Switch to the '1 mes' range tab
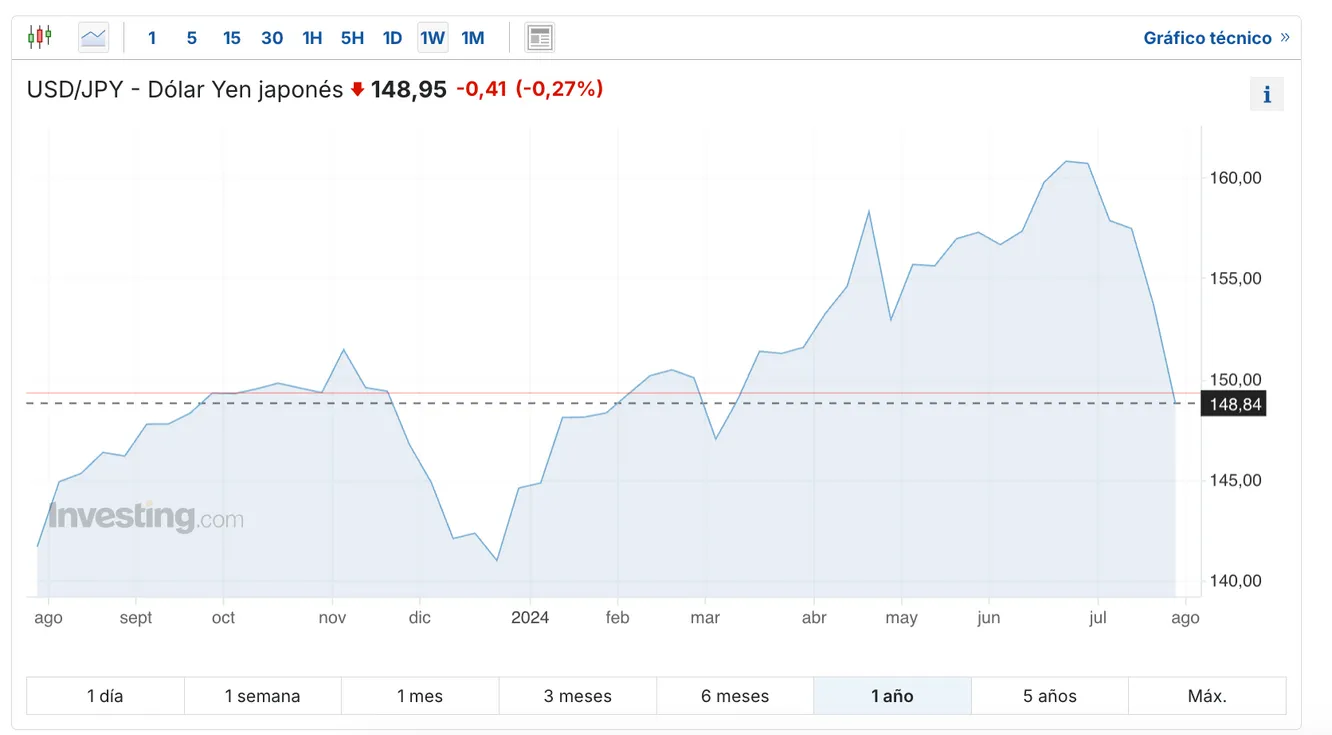 click(x=420, y=696)
